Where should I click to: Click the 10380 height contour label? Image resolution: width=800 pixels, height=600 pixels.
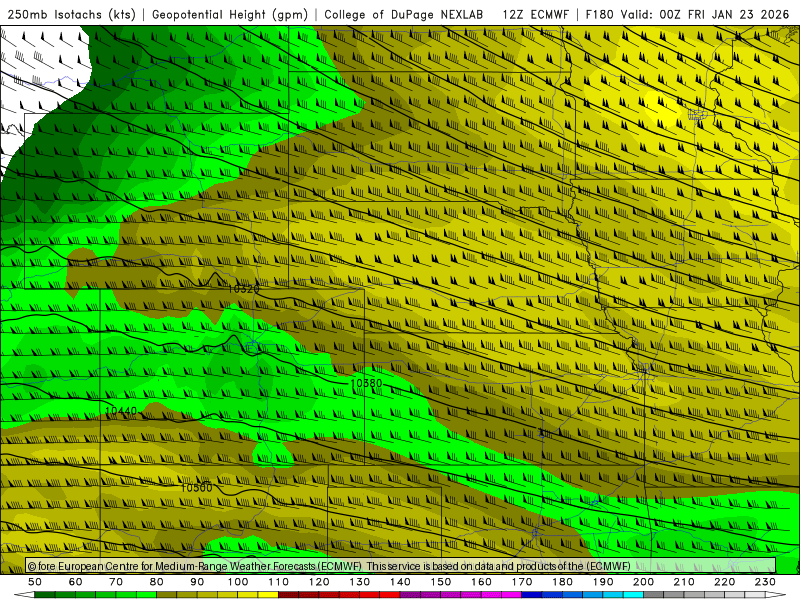(366, 383)
